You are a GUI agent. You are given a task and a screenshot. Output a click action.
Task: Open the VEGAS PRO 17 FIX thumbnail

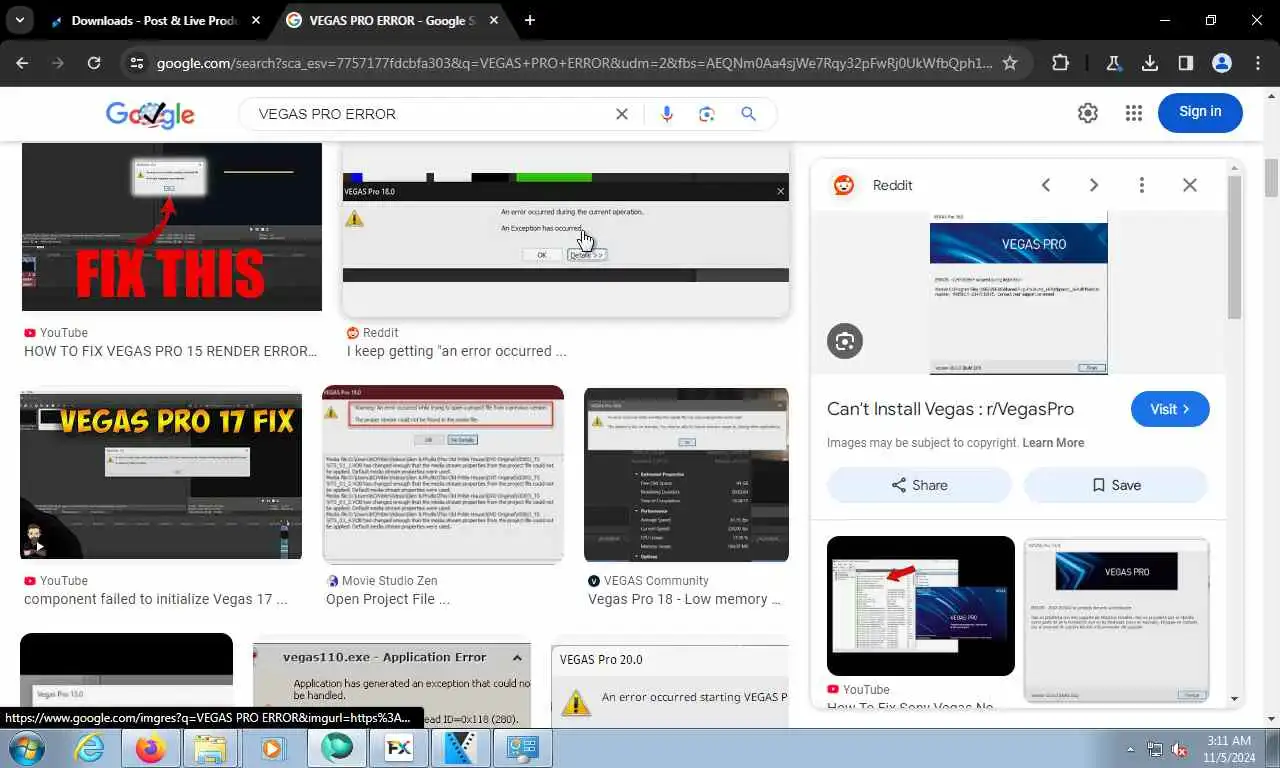coord(161,475)
